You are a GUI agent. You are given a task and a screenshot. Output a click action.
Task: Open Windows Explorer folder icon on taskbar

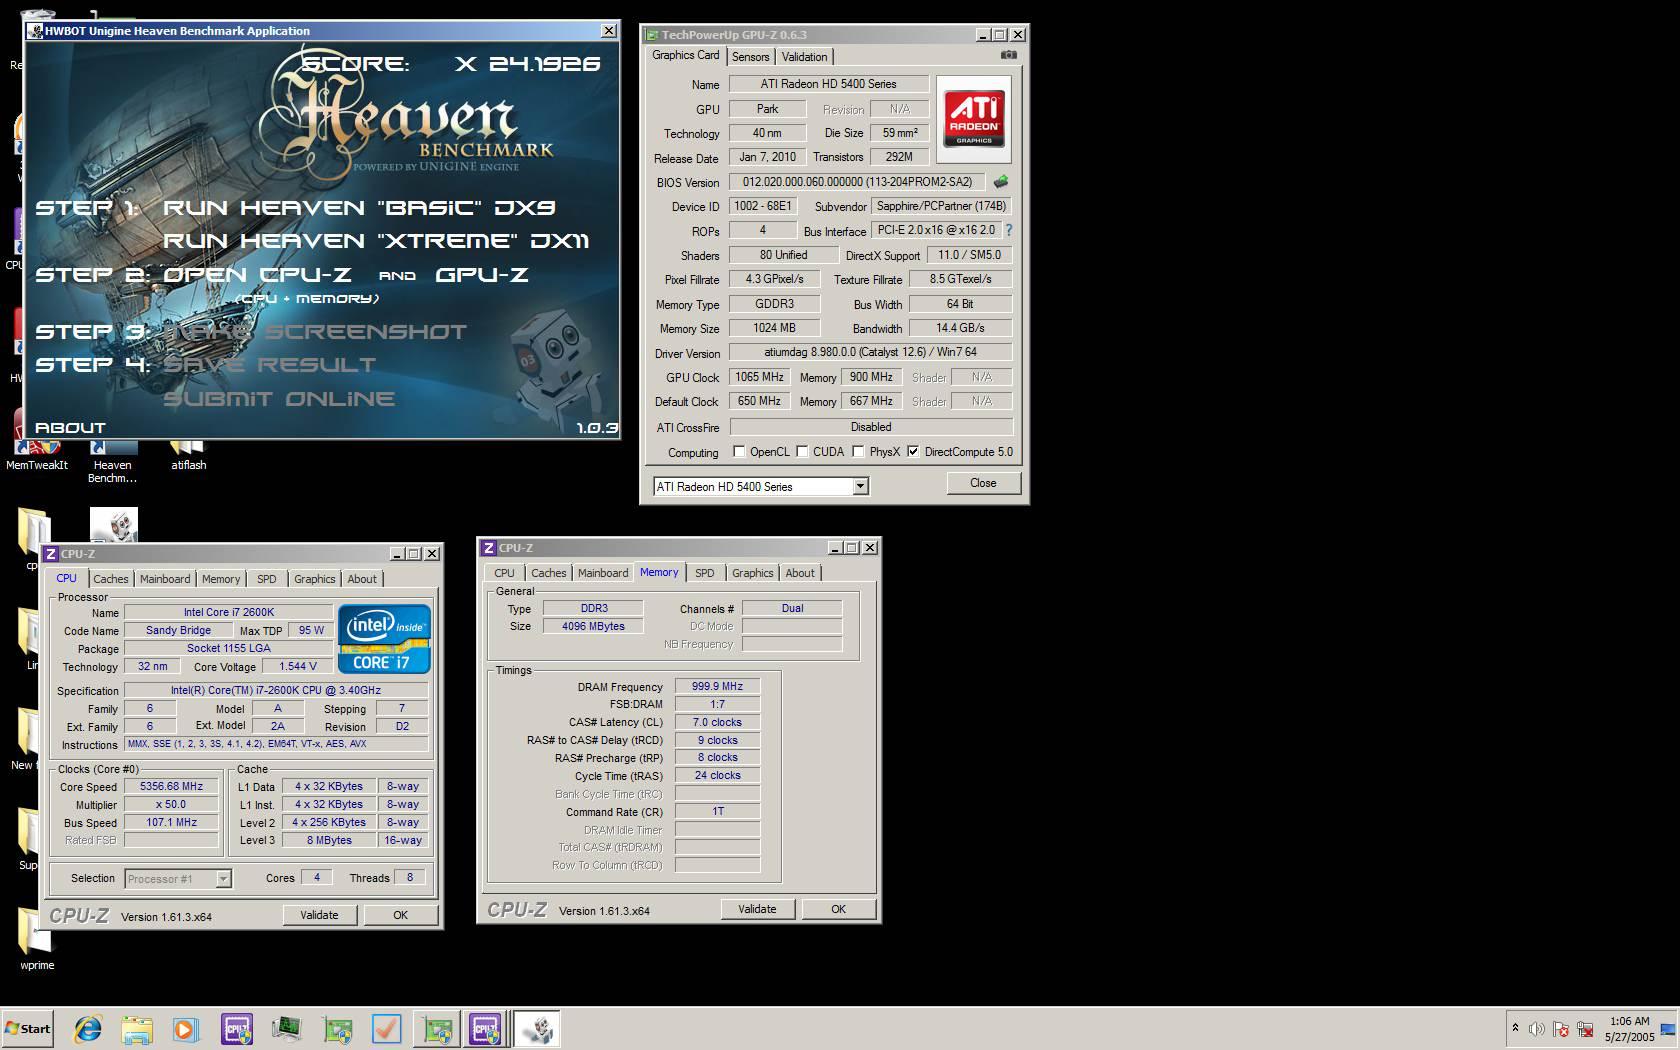click(x=137, y=1028)
